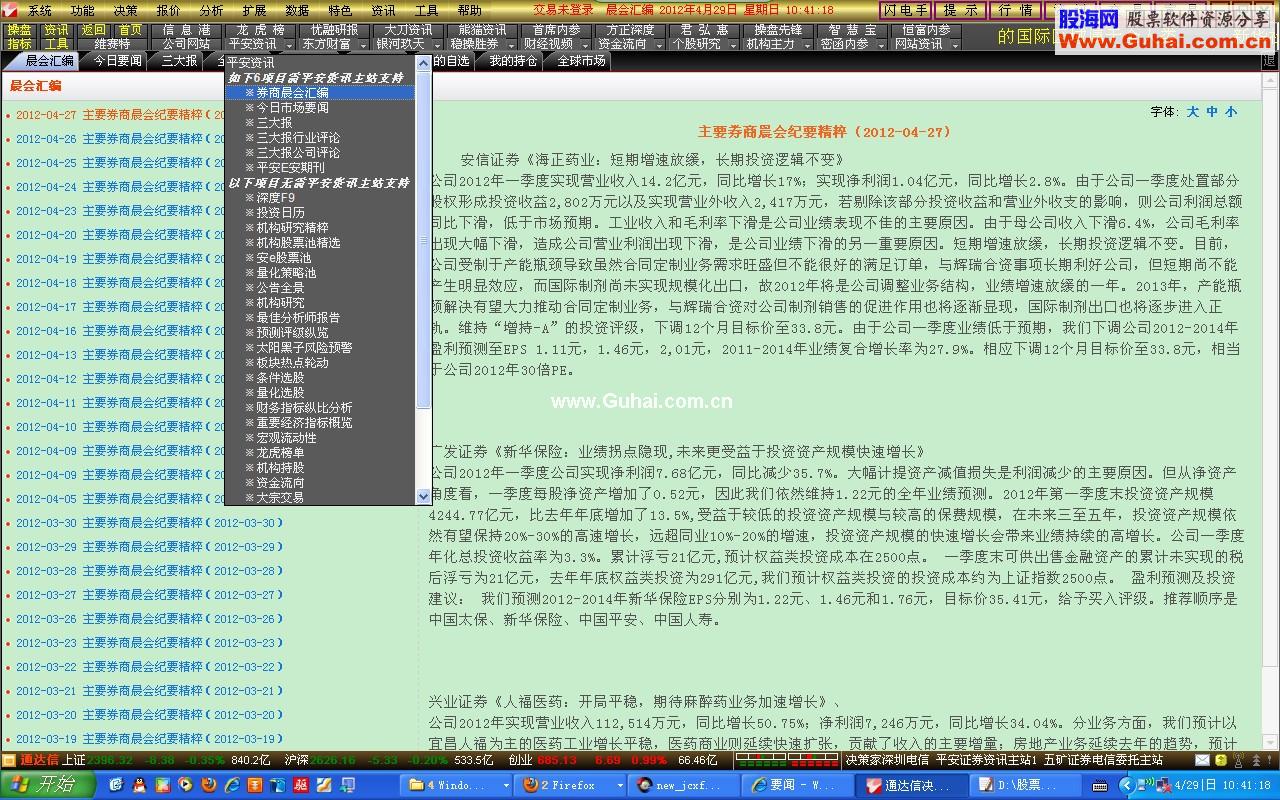Click 首页 toolbar button
The image size is (1280, 800).
130,30
